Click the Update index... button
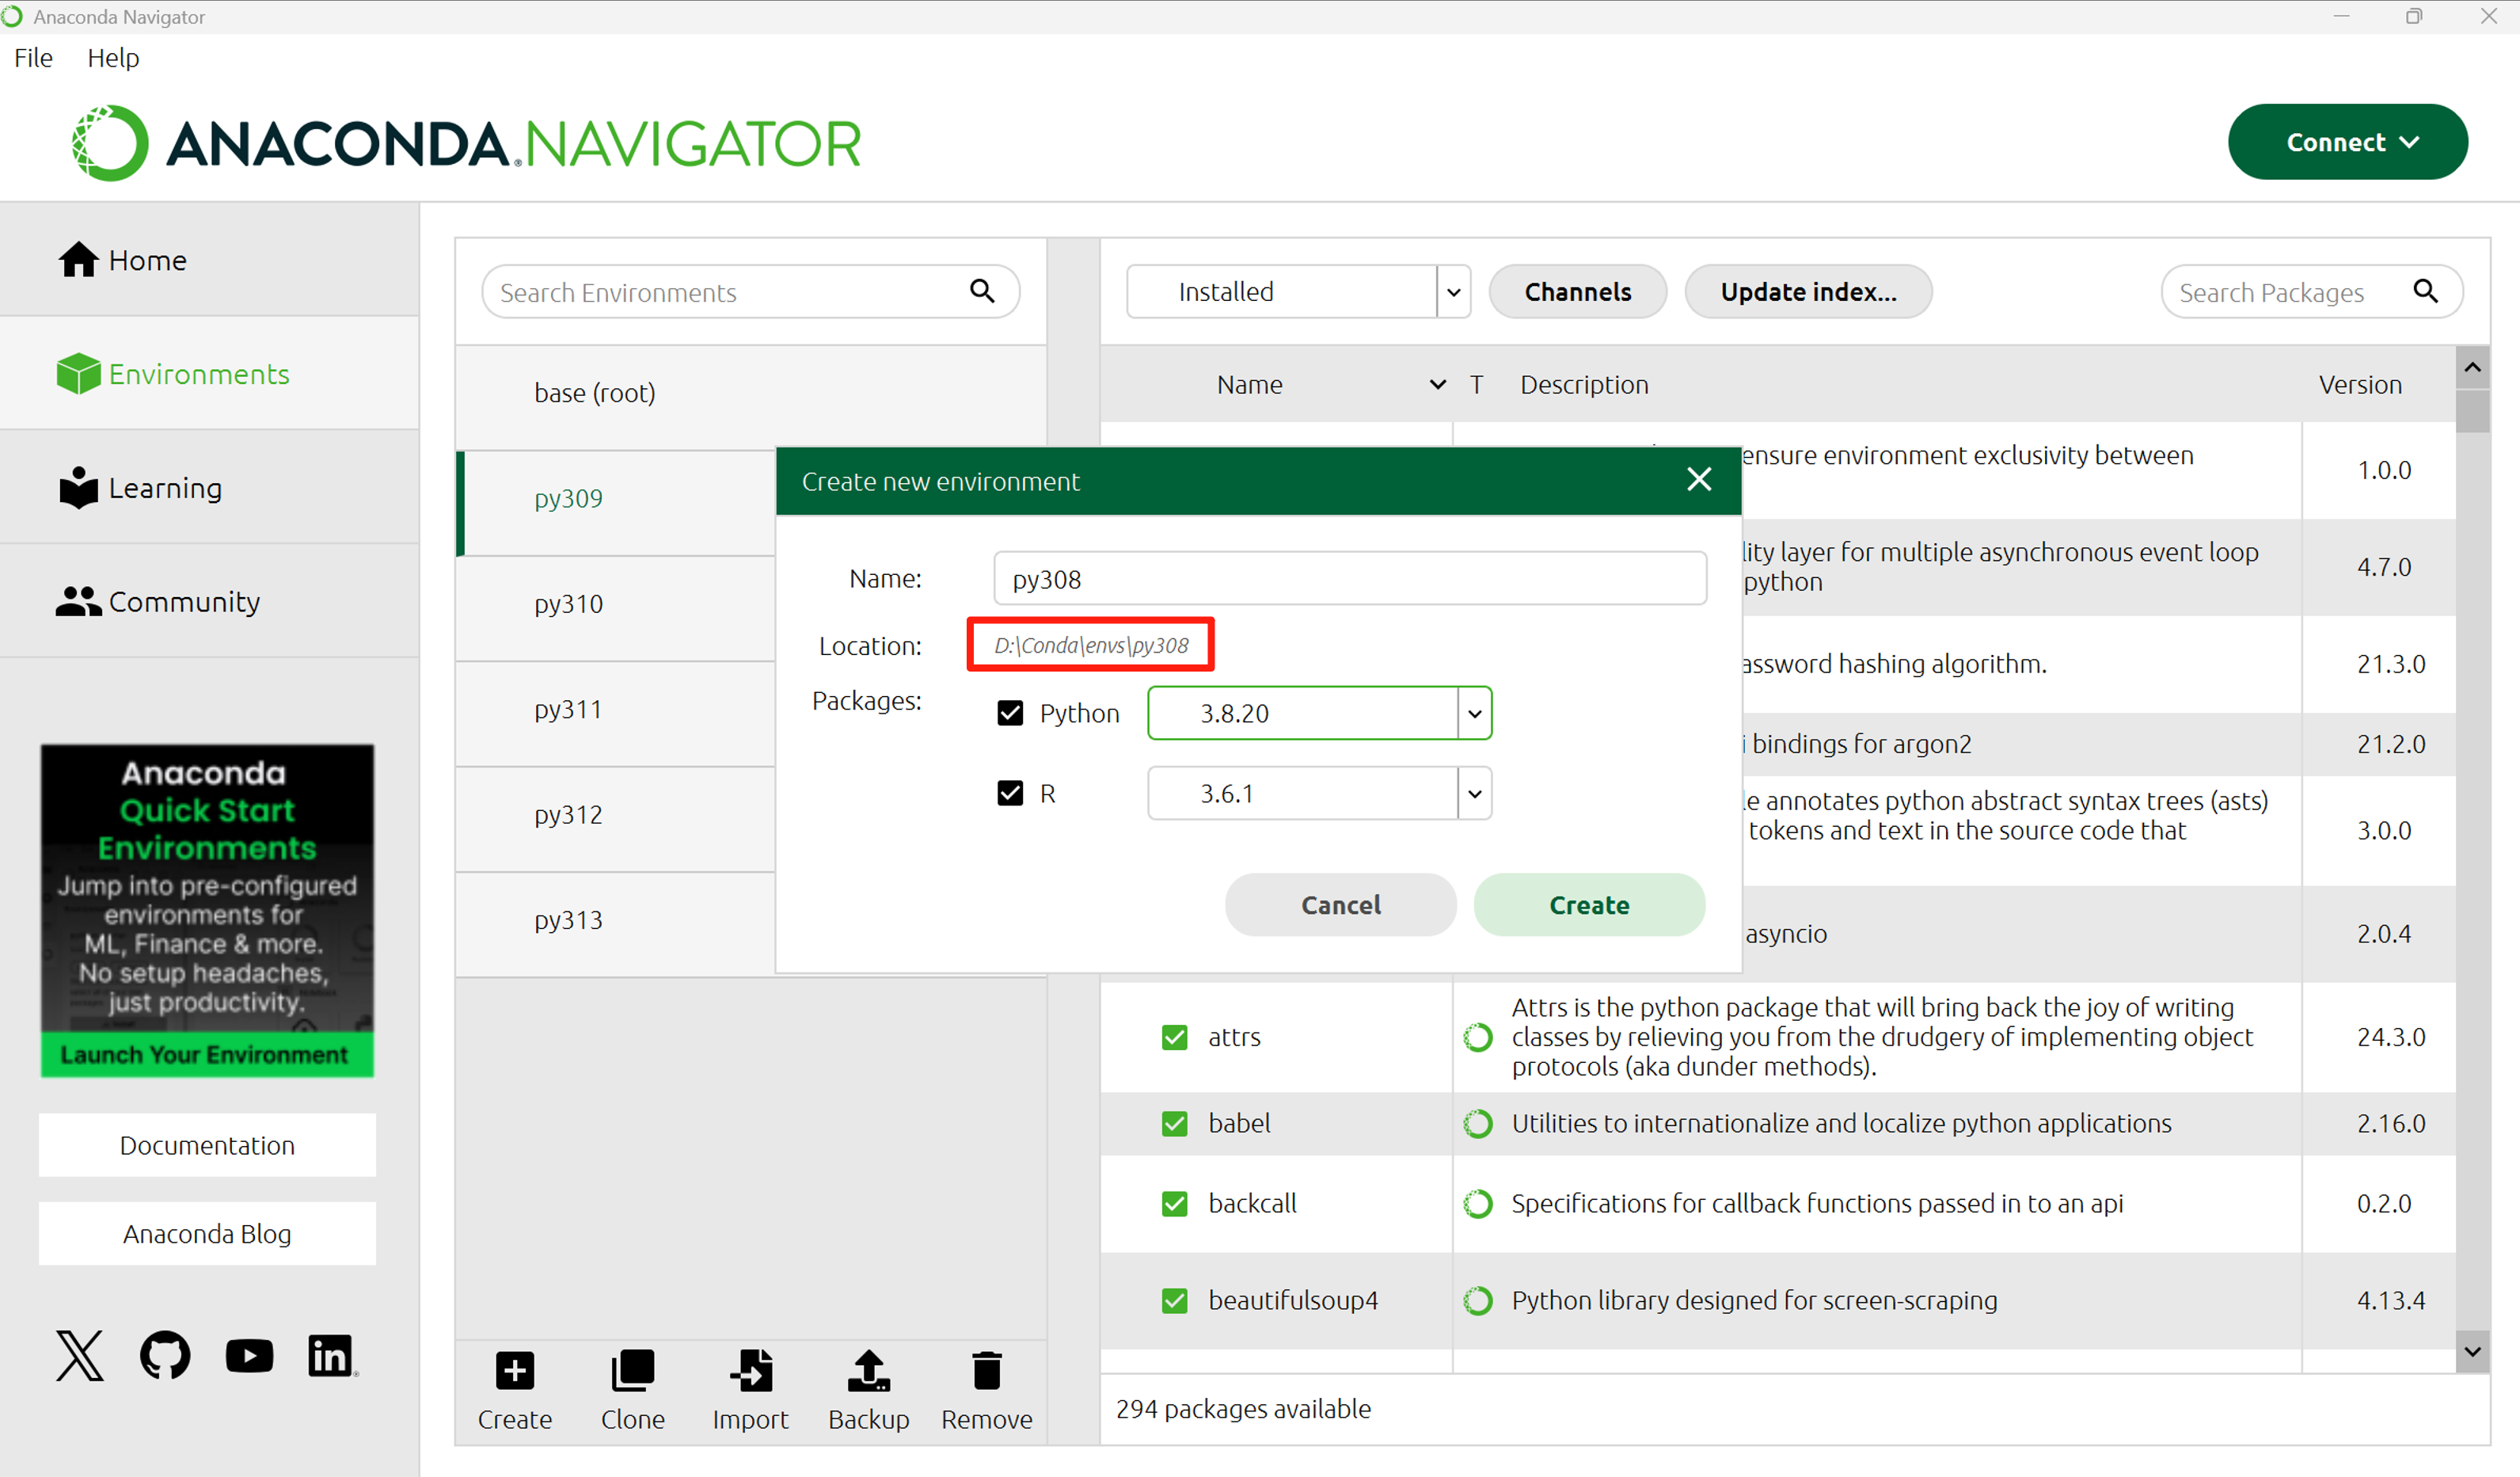 (x=1808, y=291)
